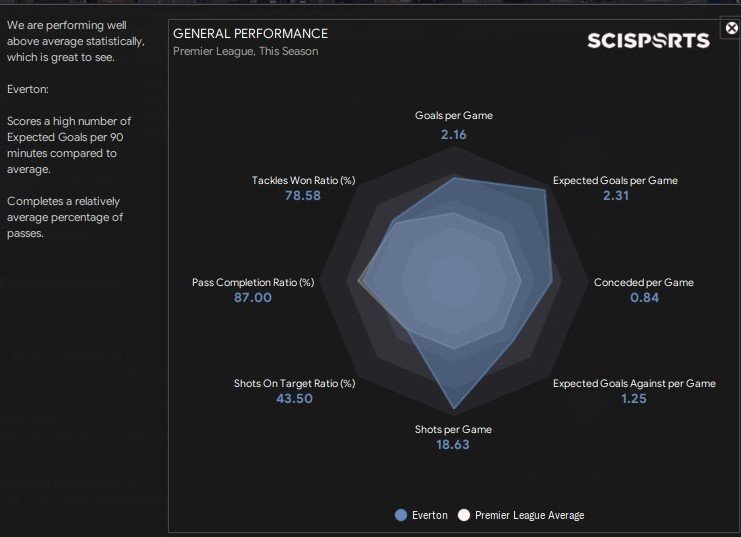This screenshot has height=537, width=741.
Task: Click the blue Everton legend dot
Action: (x=401, y=515)
